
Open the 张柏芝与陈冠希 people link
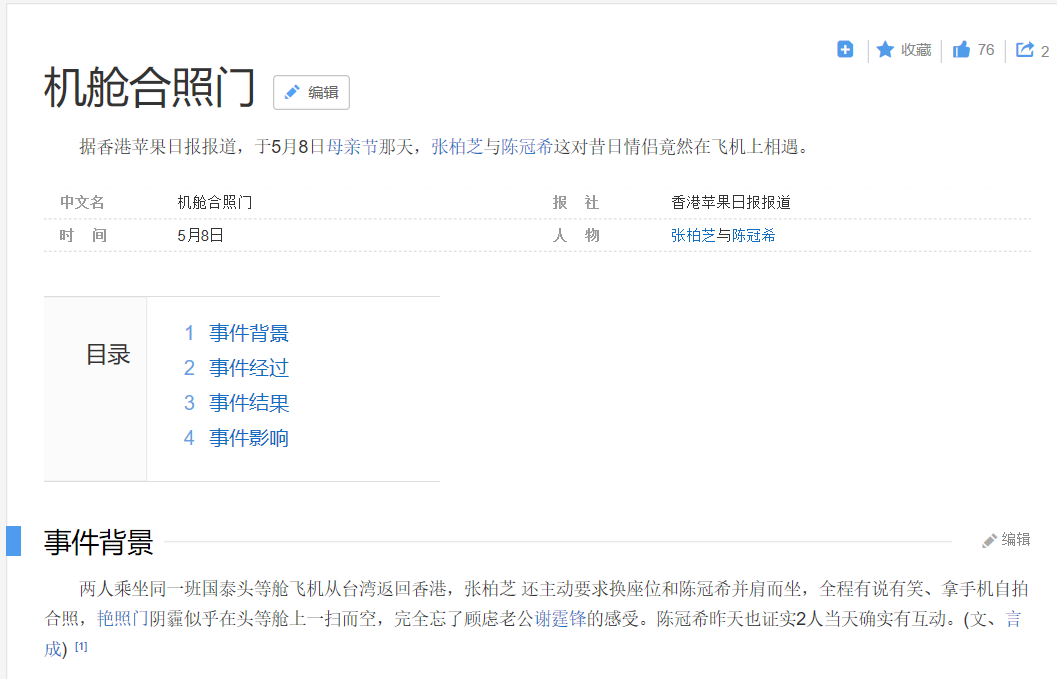(720, 234)
